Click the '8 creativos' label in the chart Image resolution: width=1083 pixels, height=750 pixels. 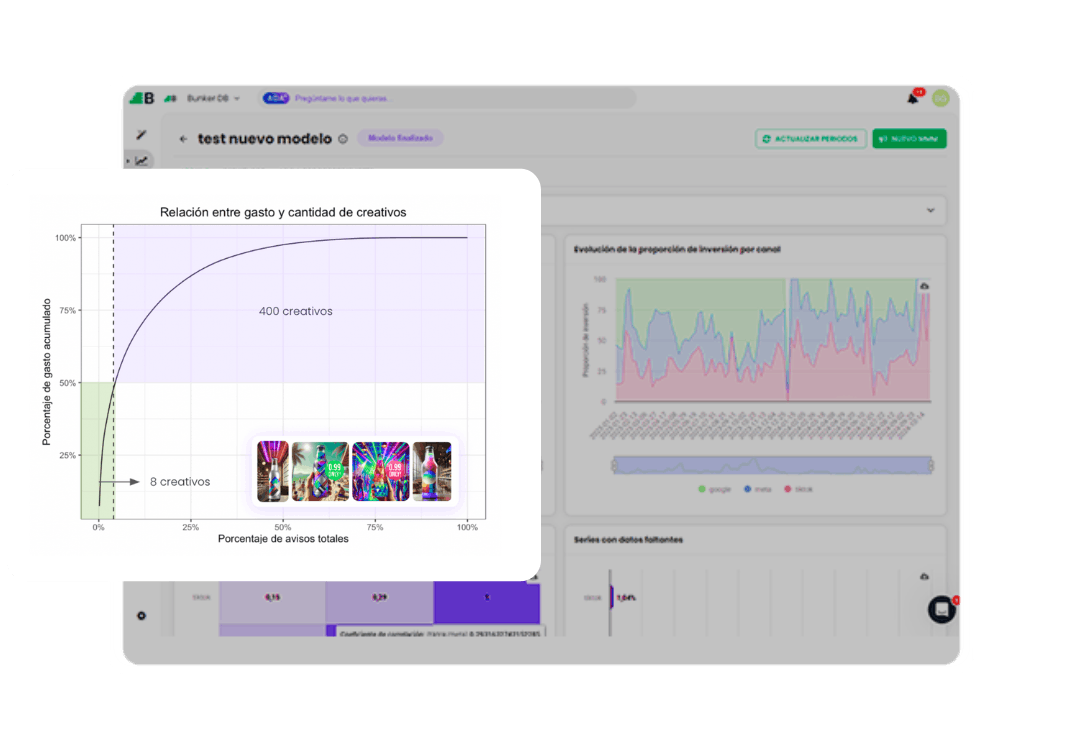point(180,482)
